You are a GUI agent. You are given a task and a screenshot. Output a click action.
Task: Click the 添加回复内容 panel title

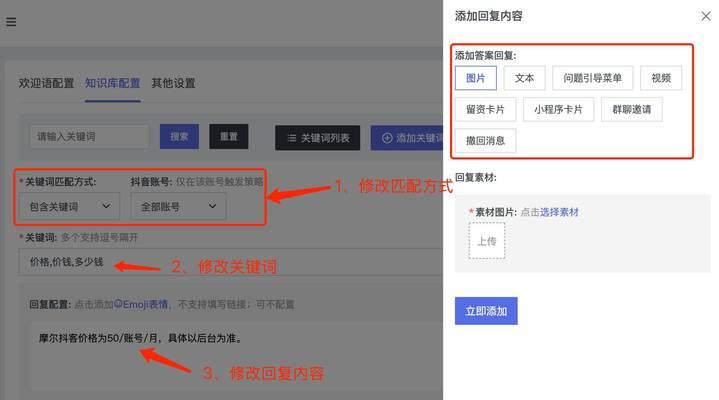click(x=488, y=16)
